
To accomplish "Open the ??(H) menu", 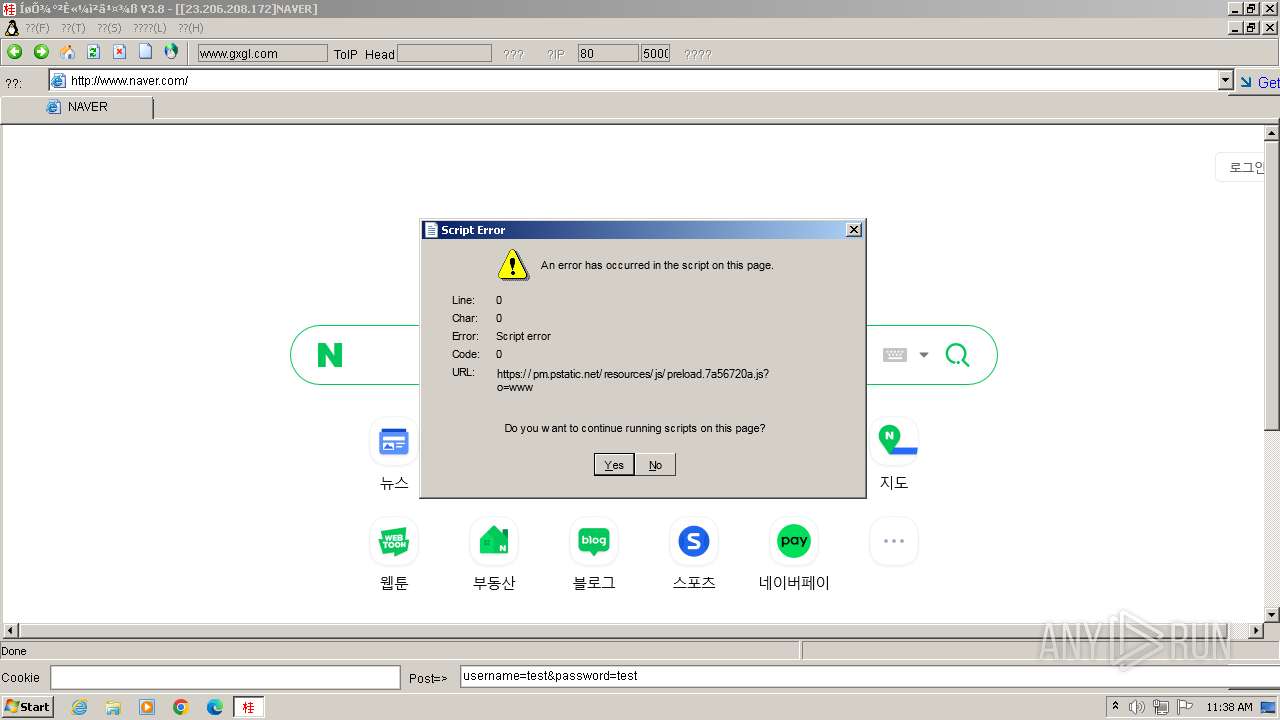I will 190,28.
